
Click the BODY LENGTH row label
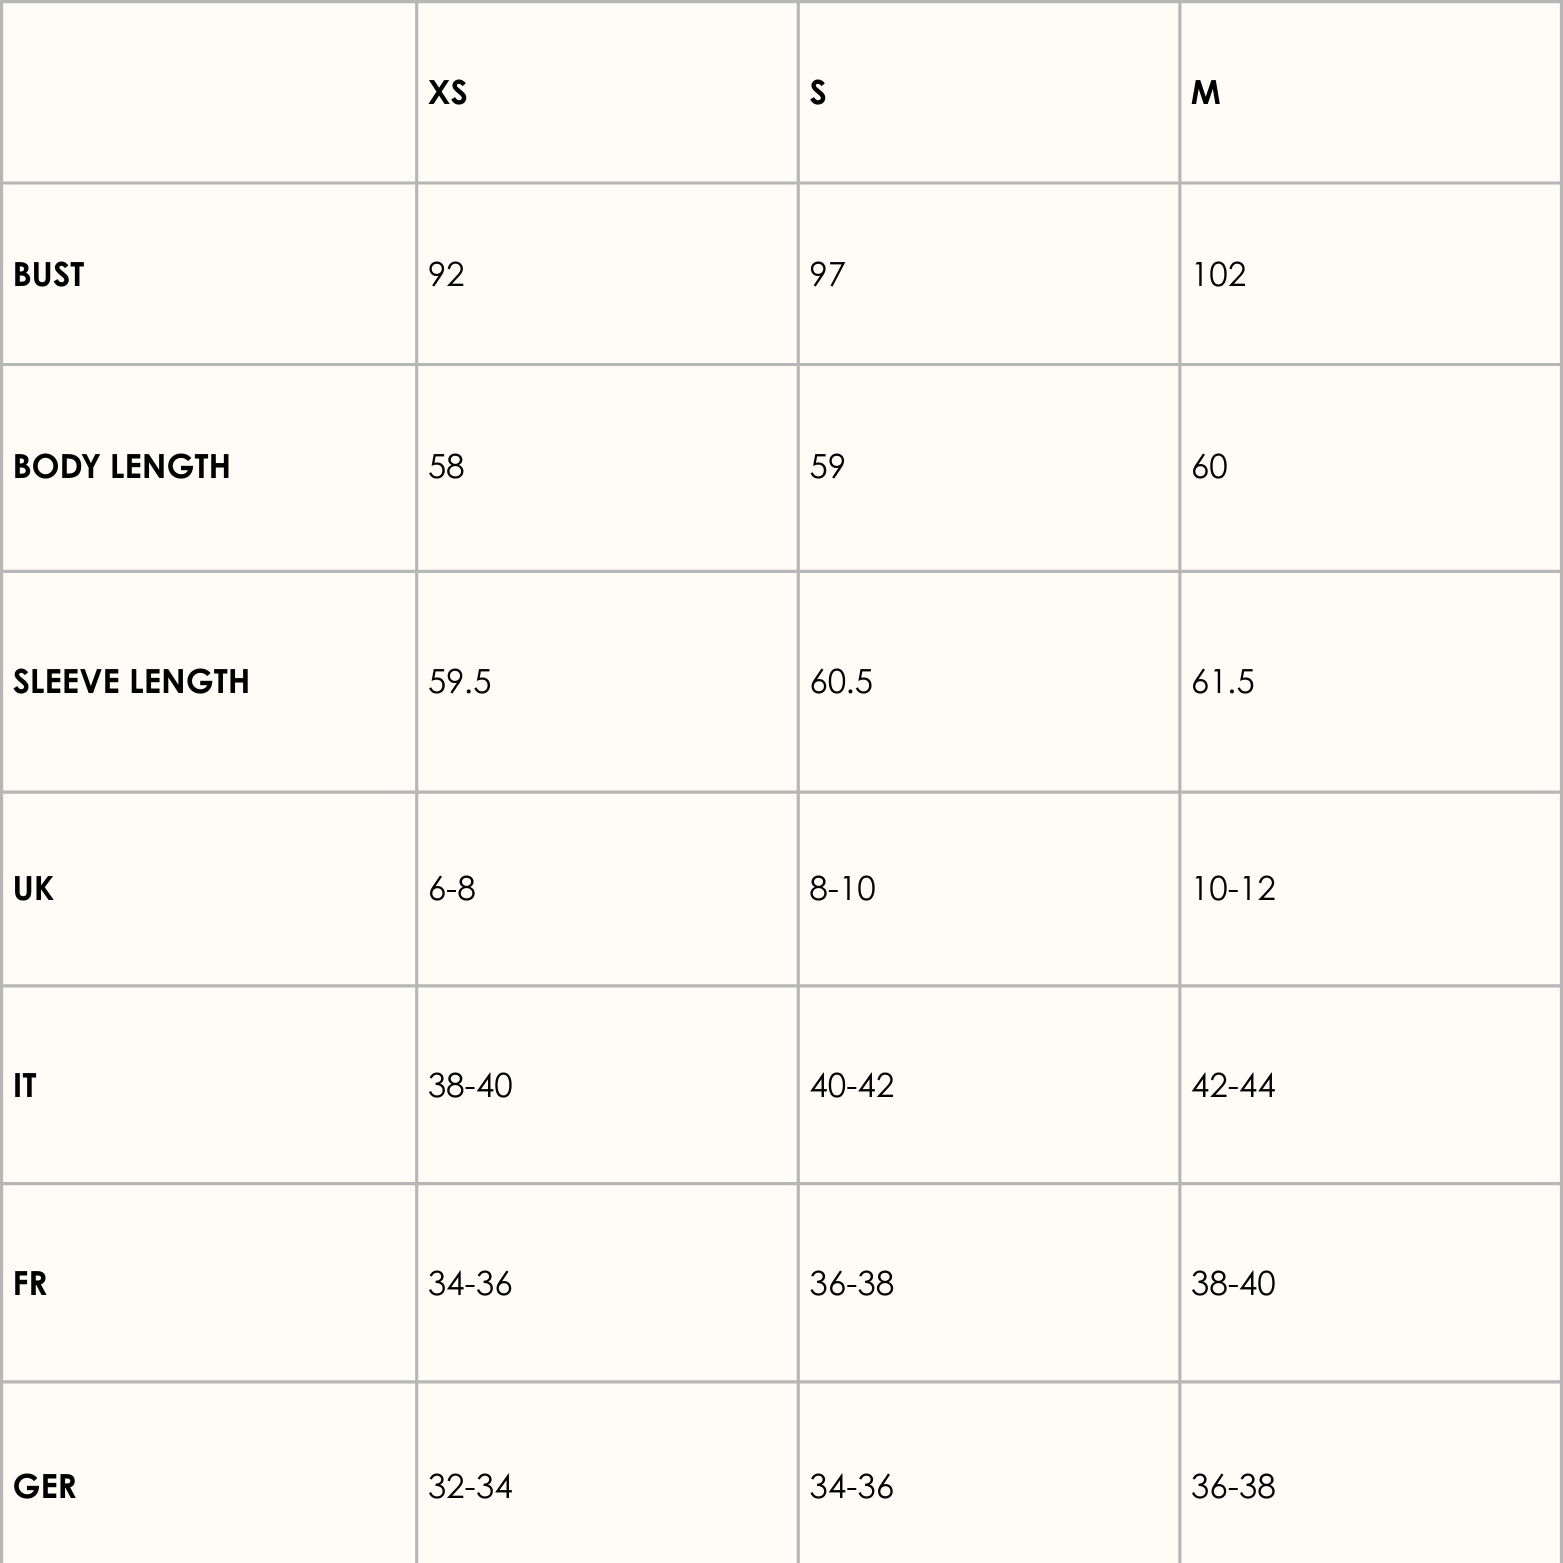[x=122, y=467]
